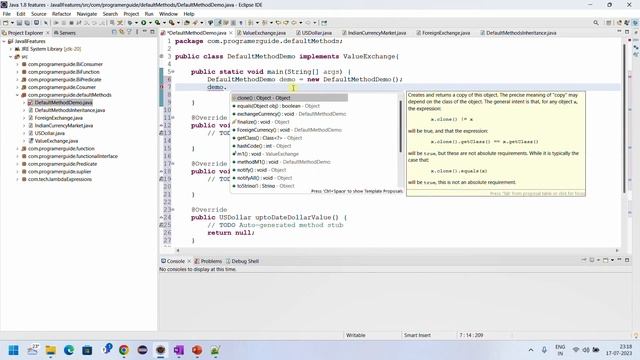Click the Debug bug toolbar icon
The height and width of the screenshot is (360, 640).
point(130,23)
